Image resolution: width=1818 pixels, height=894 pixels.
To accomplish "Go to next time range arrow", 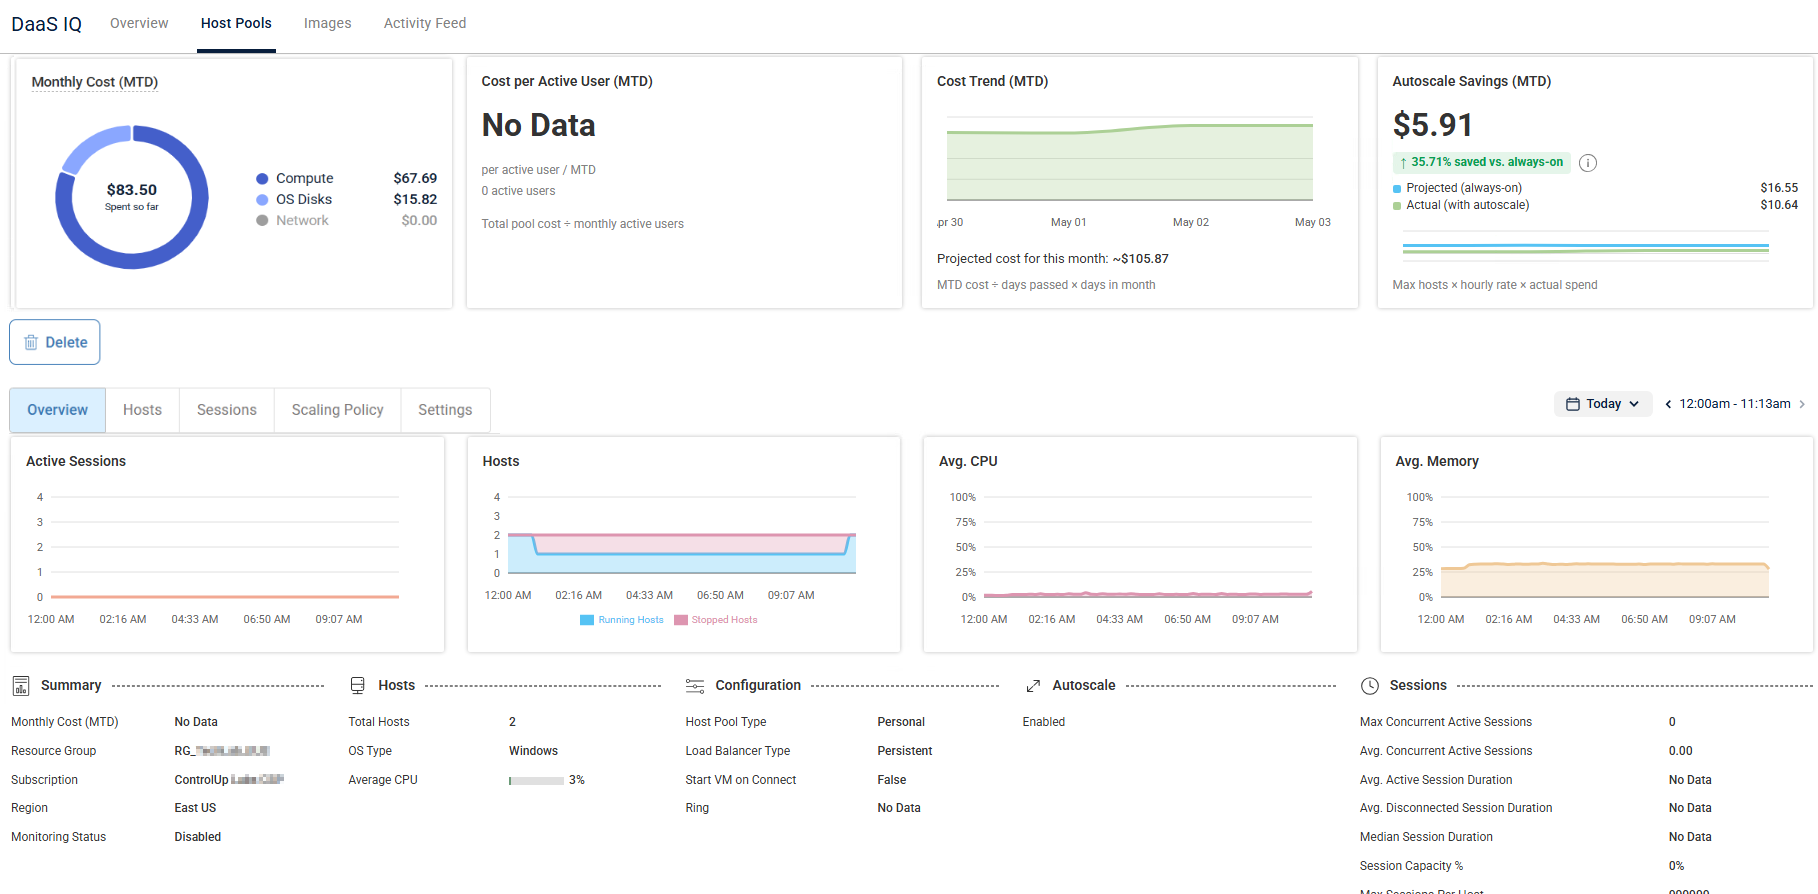I will tap(1802, 404).
